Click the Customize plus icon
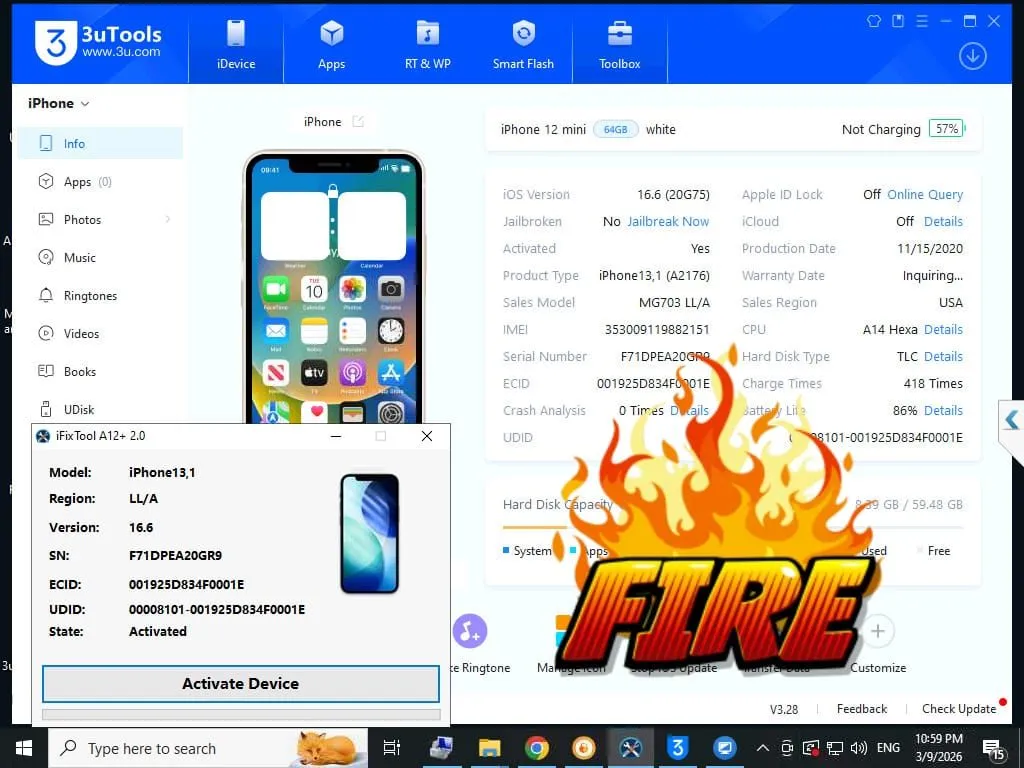 pyautogui.click(x=877, y=631)
